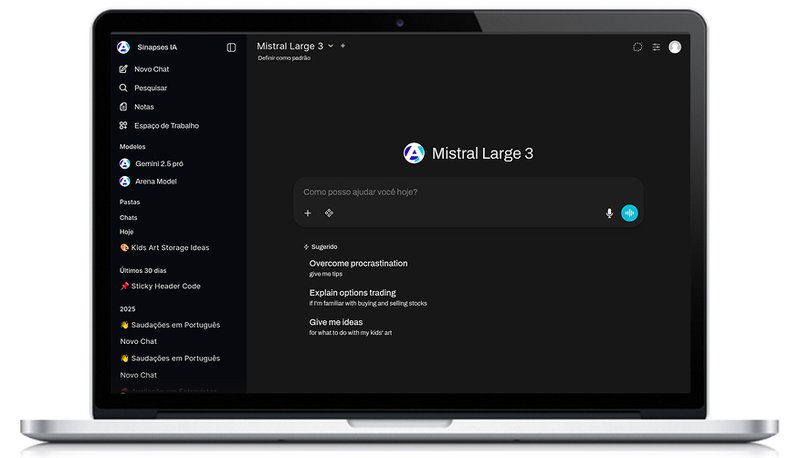Toggle the sidebar collapse icon
Viewport: 800px width, 458px height.
click(x=231, y=47)
